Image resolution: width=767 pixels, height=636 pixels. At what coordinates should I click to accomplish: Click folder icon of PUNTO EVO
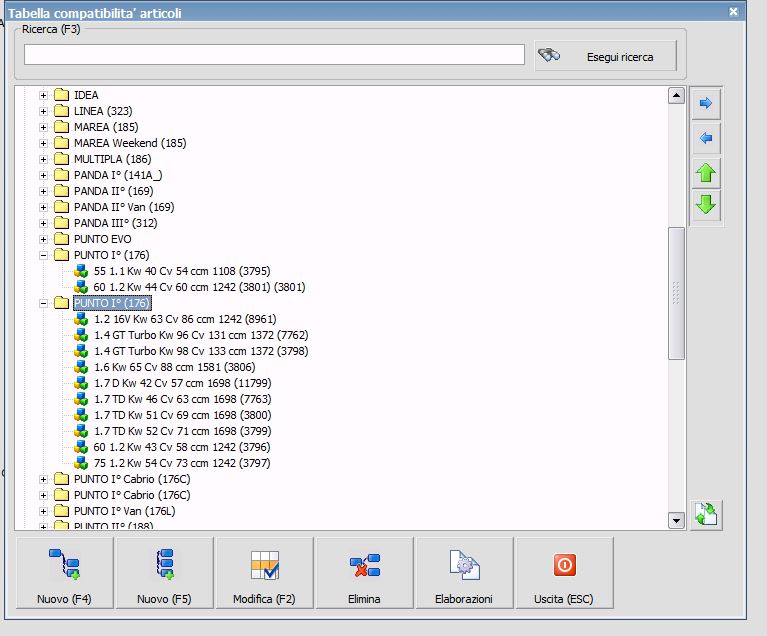(x=62, y=239)
